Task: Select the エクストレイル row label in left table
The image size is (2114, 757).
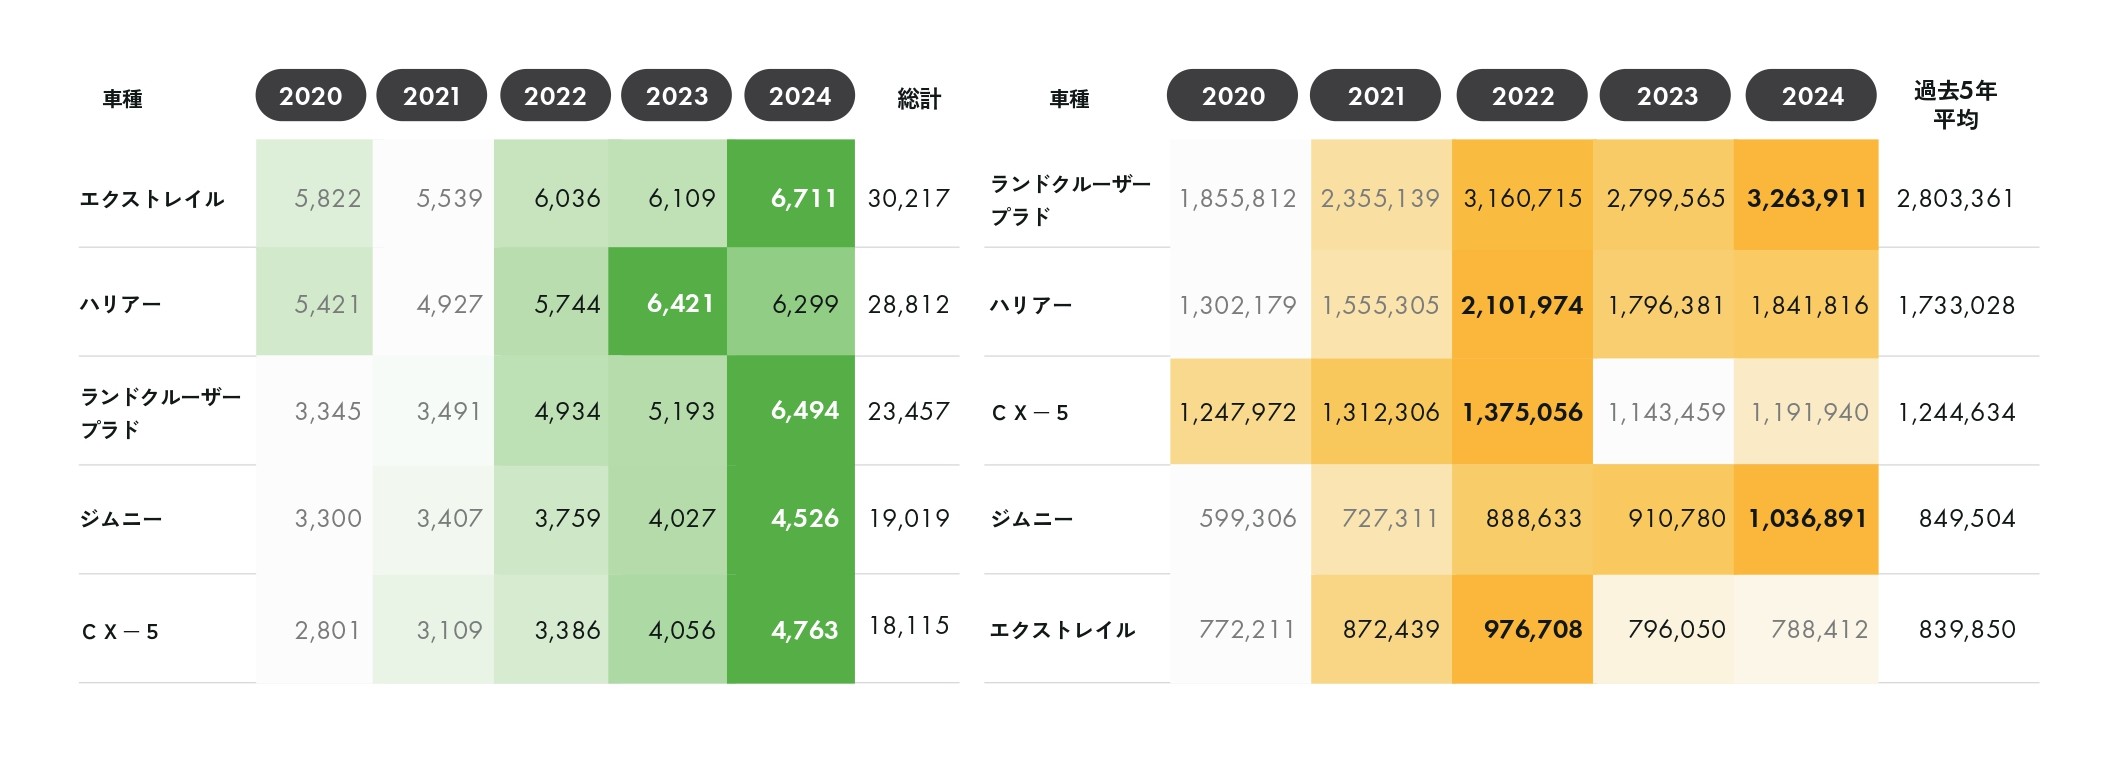Action: tap(152, 199)
